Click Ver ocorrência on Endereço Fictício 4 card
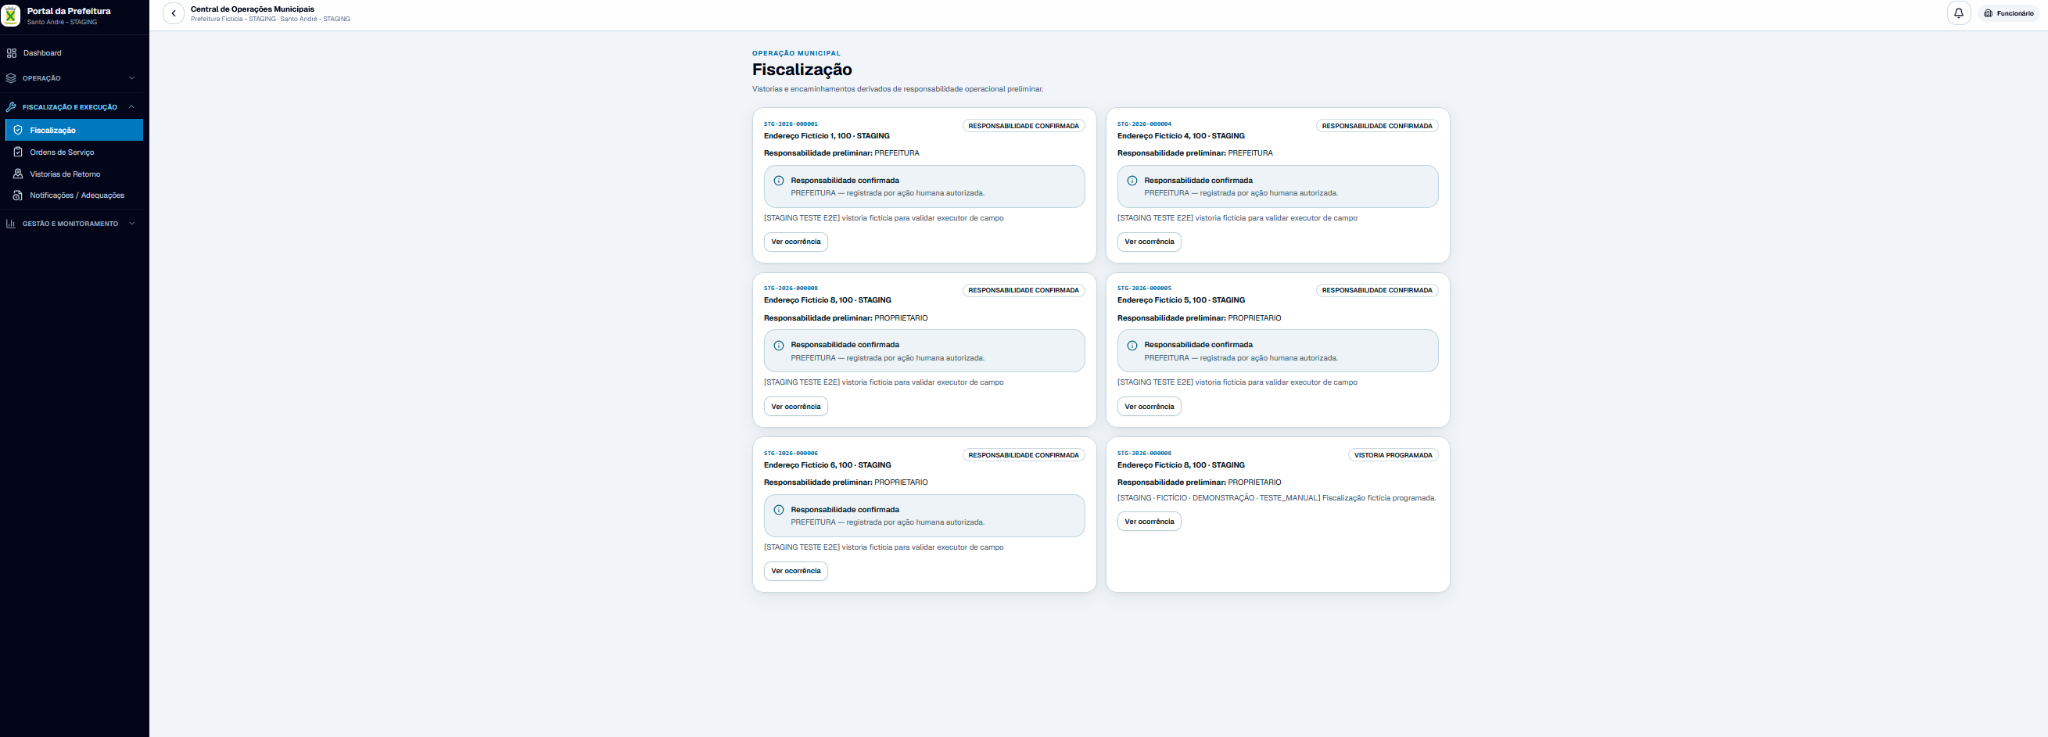The width and height of the screenshot is (2048, 737). 1149,242
